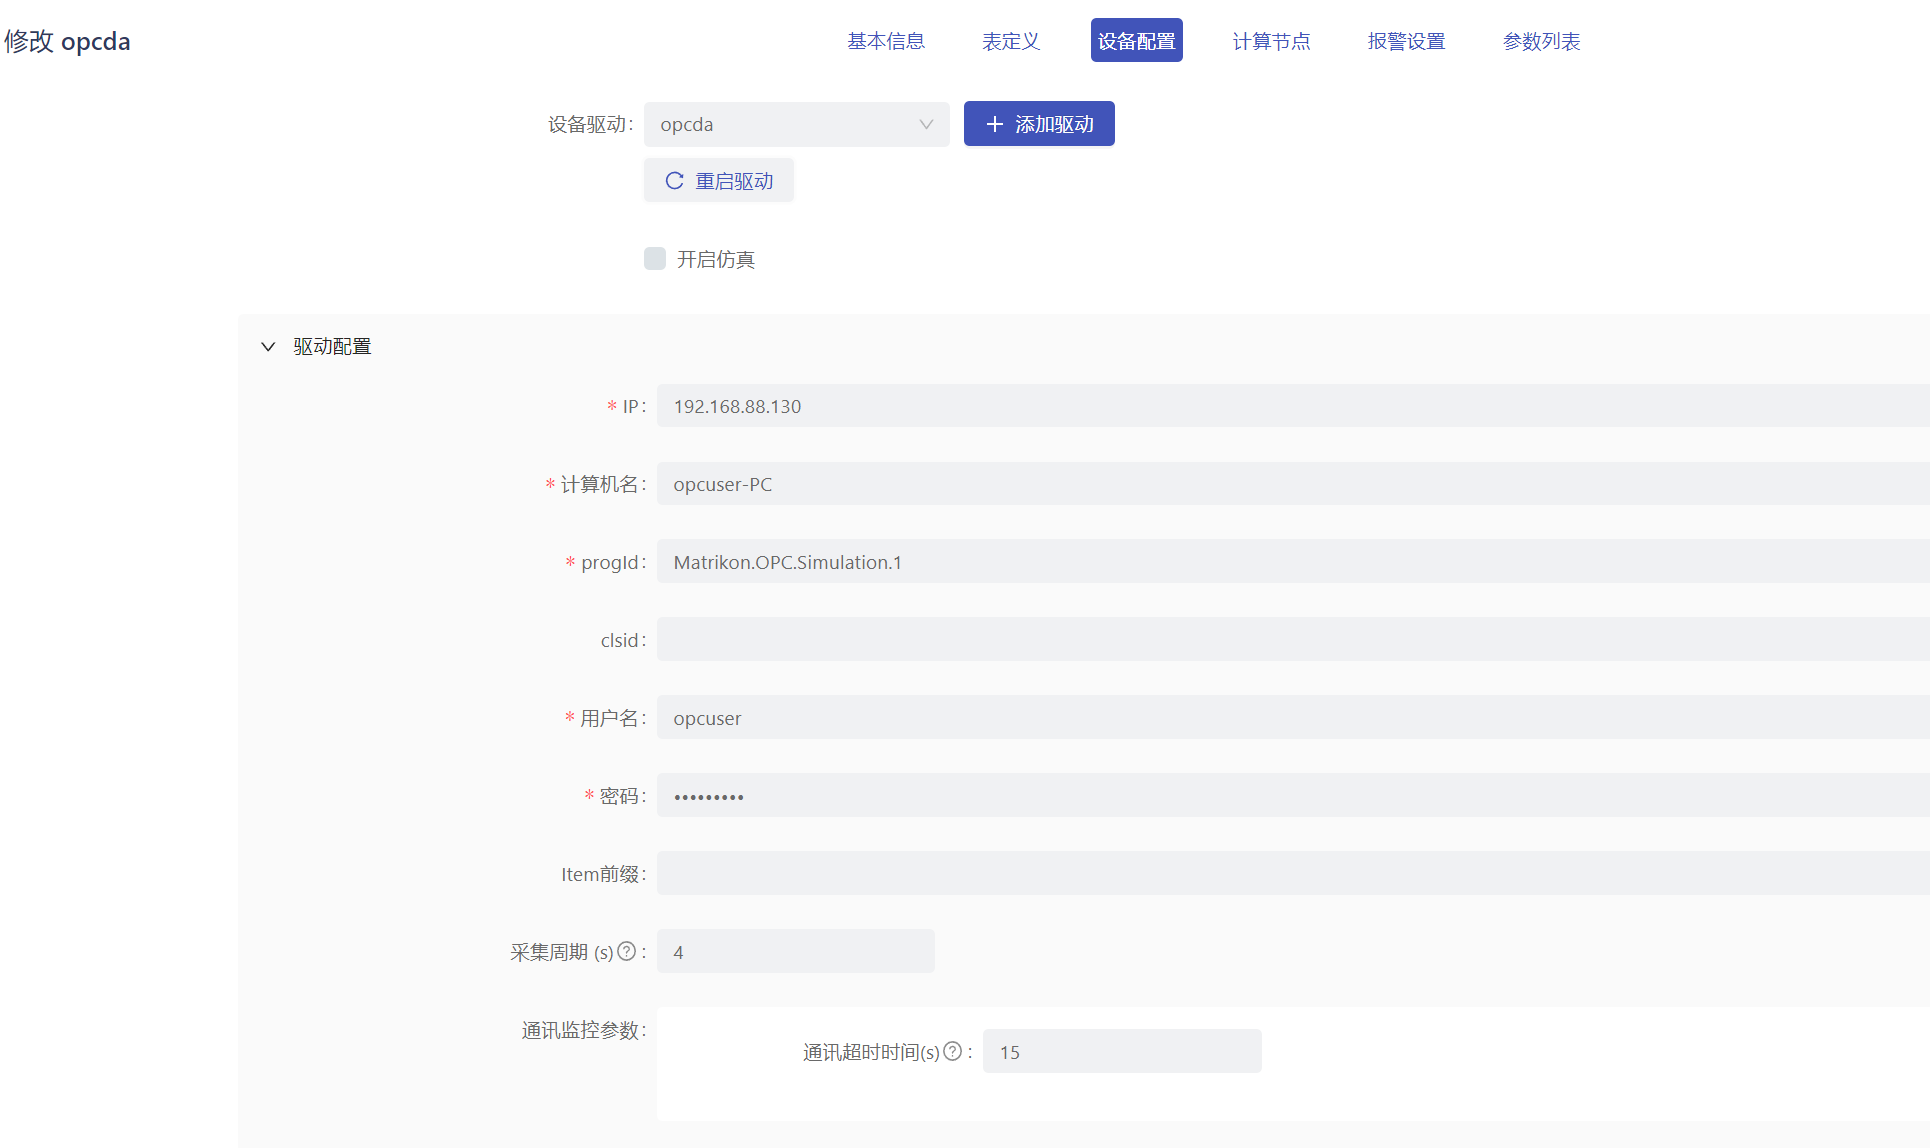Screen dimensions: 1930x1148
Task: Click the empty clsid input field
Action: tap(1293, 640)
